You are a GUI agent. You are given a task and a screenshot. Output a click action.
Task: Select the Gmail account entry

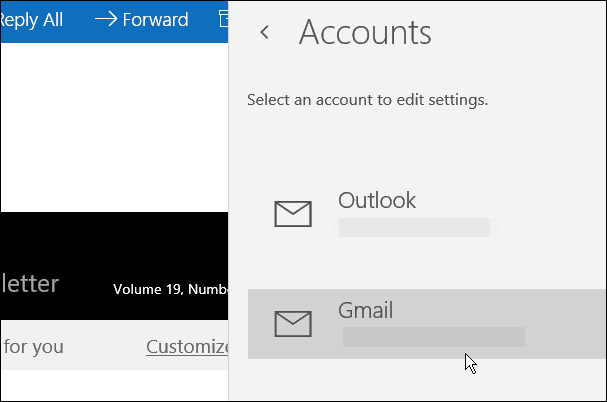click(426, 324)
